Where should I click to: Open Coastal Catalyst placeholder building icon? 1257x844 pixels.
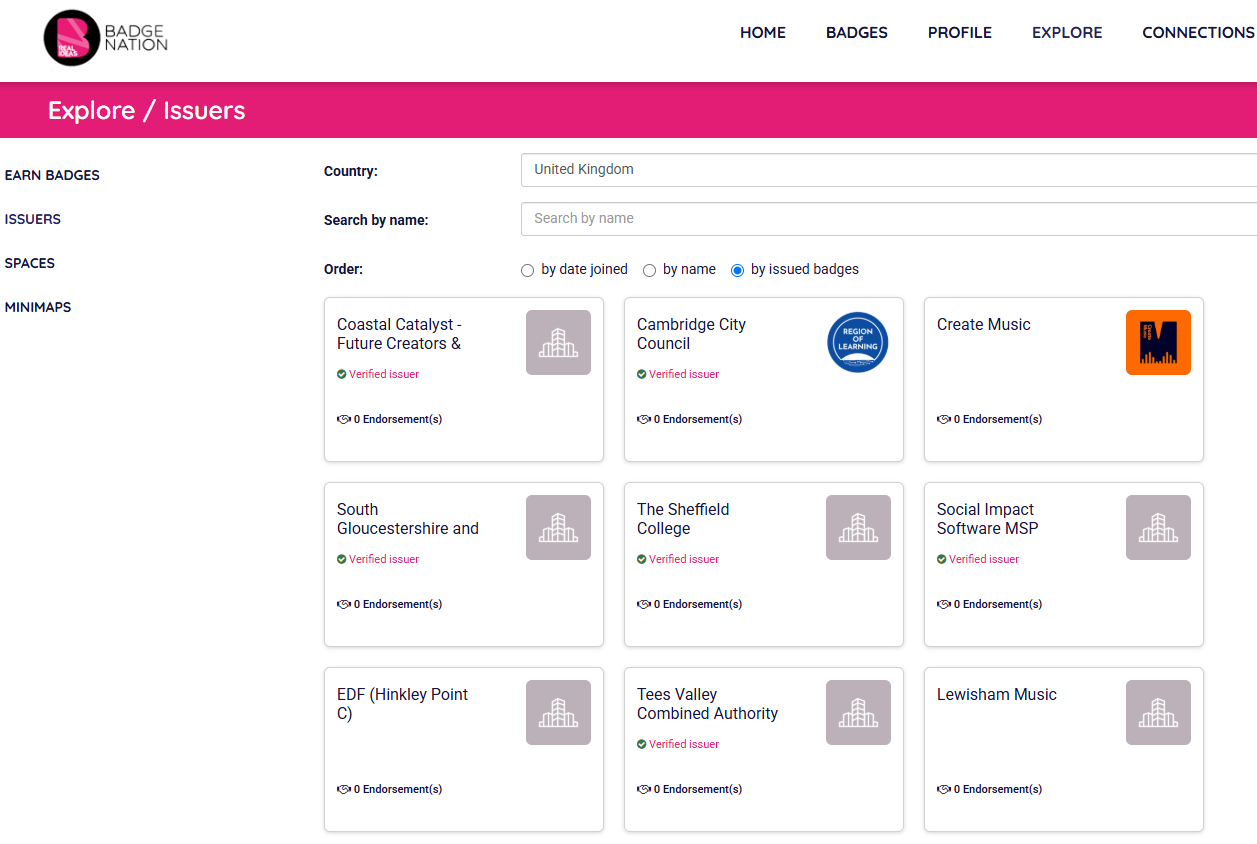[x=558, y=342]
